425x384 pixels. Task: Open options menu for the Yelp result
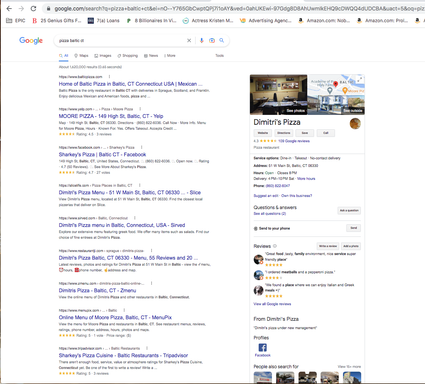tap(140, 109)
